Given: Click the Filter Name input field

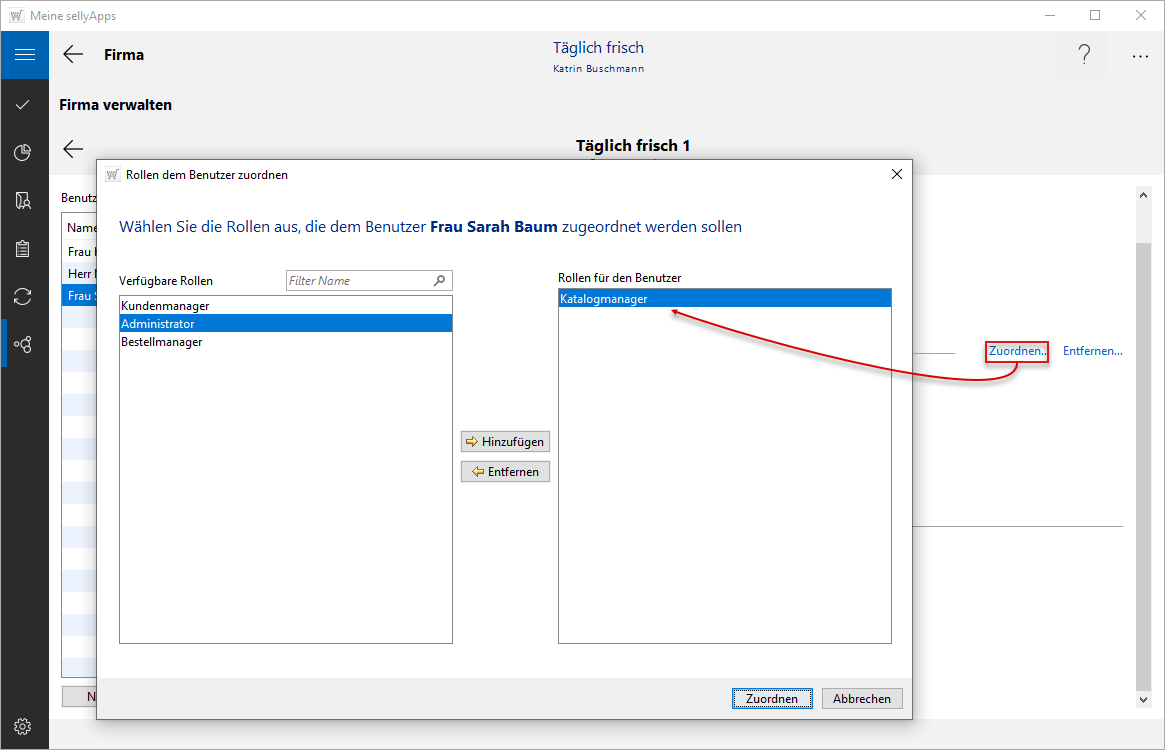Looking at the screenshot, I should click(358, 281).
